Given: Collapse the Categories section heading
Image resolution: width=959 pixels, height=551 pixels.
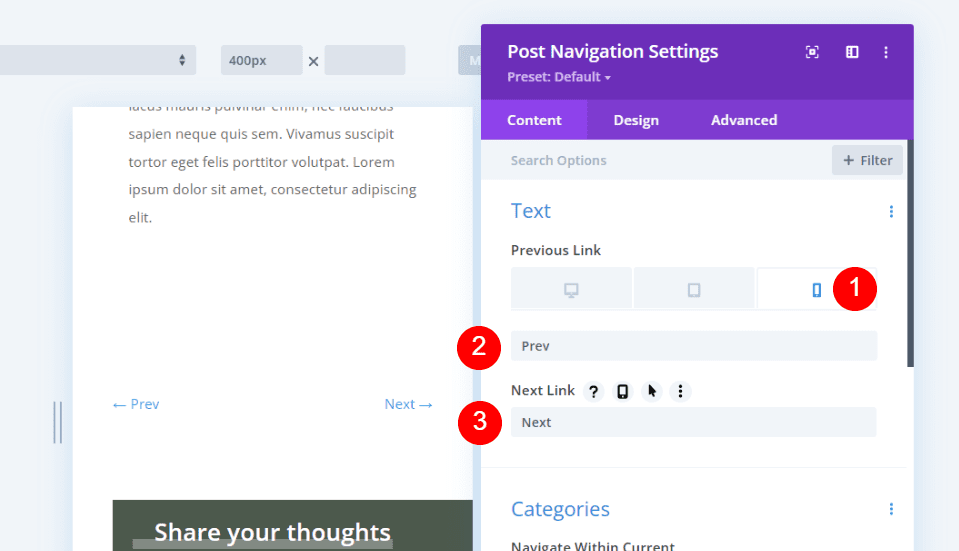Looking at the screenshot, I should click(x=560, y=509).
